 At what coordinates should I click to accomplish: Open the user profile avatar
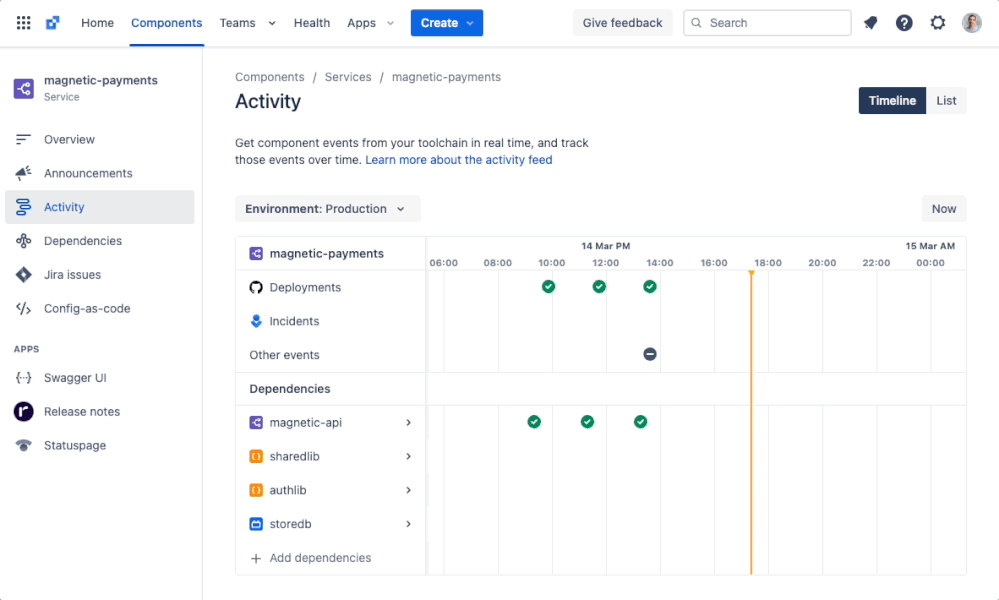click(x=972, y=23)
